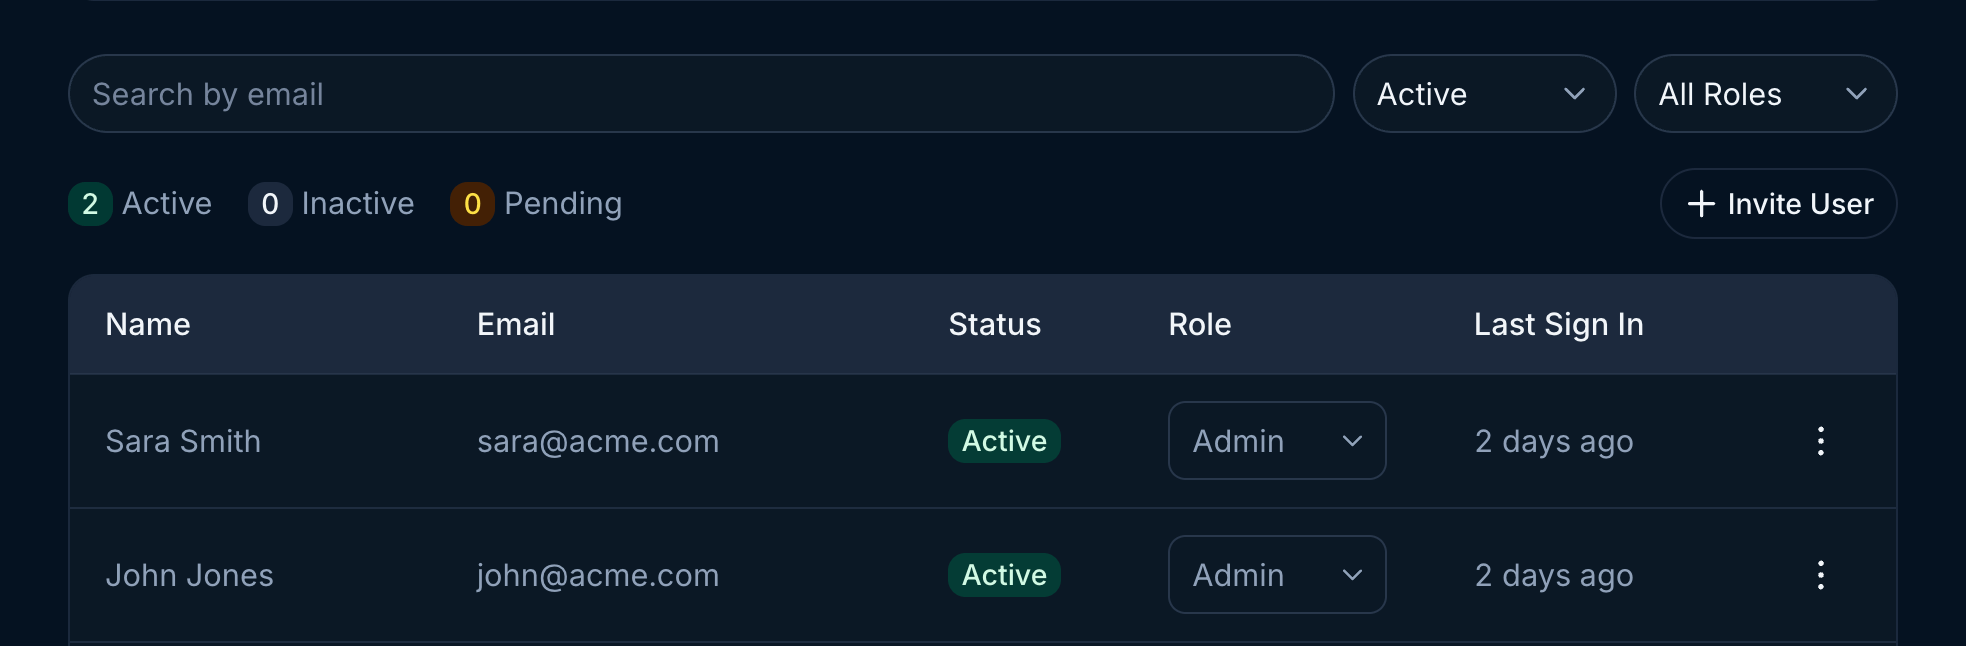This screenshot has width=1966, height=646.
Task: Click the Search by email input field
Action: coord(700,94)
